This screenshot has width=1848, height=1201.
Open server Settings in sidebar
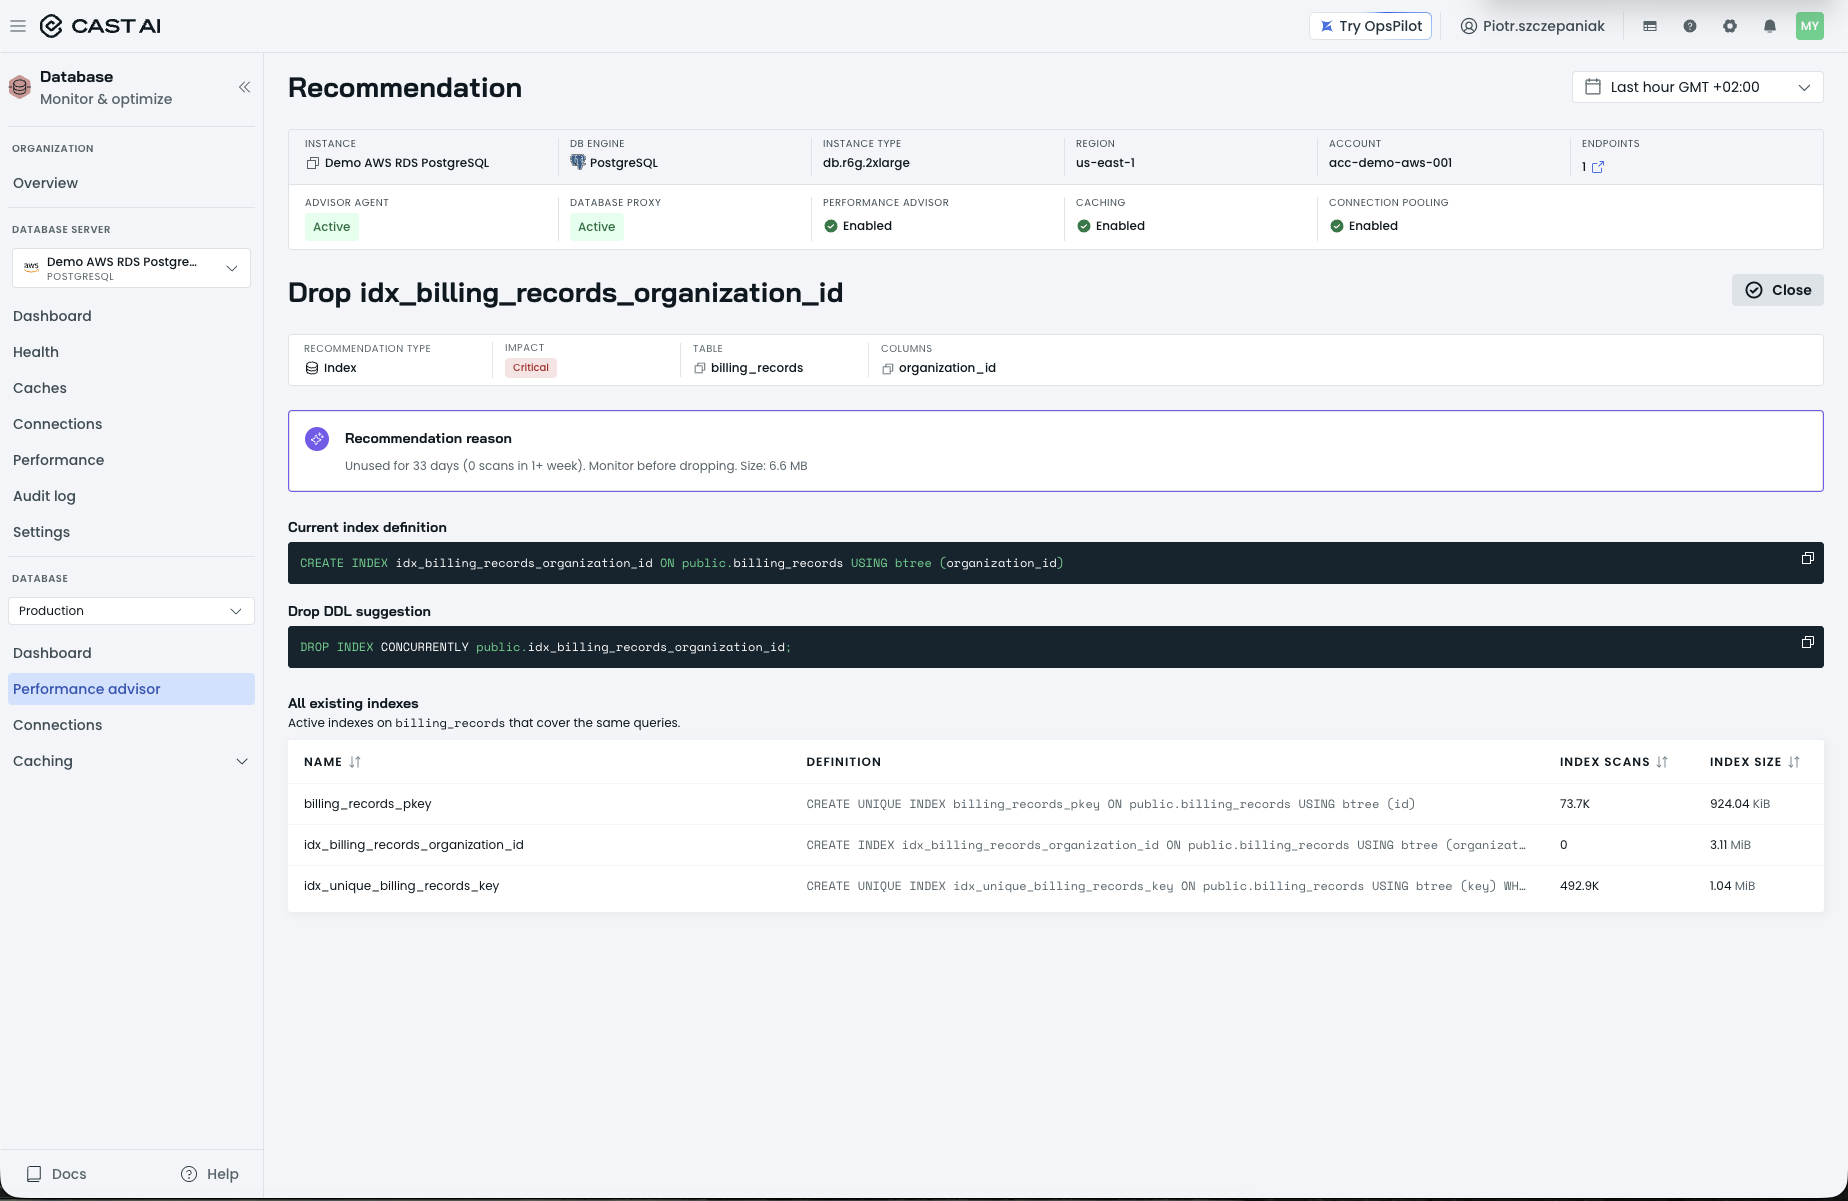(x=41, y=532)
